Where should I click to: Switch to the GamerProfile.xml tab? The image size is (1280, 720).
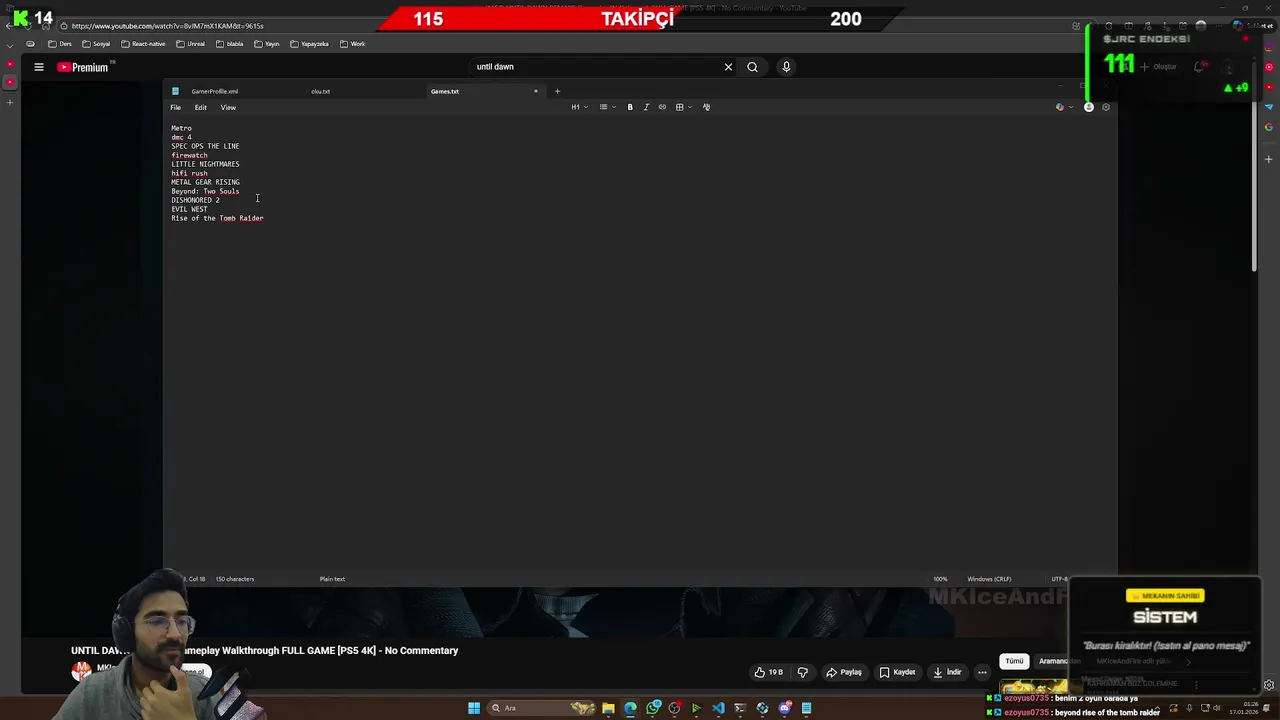215,91
